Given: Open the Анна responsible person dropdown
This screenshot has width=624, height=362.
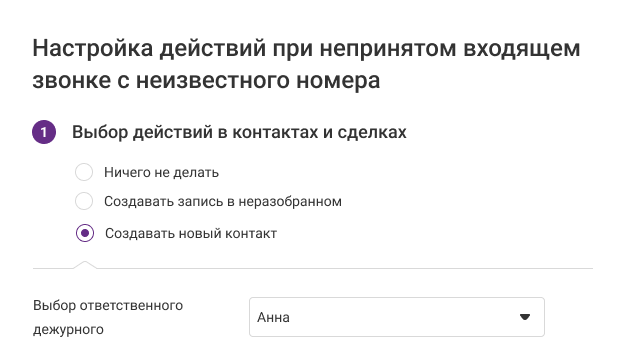Looking at the screenshot, I should tap(397, 317).
